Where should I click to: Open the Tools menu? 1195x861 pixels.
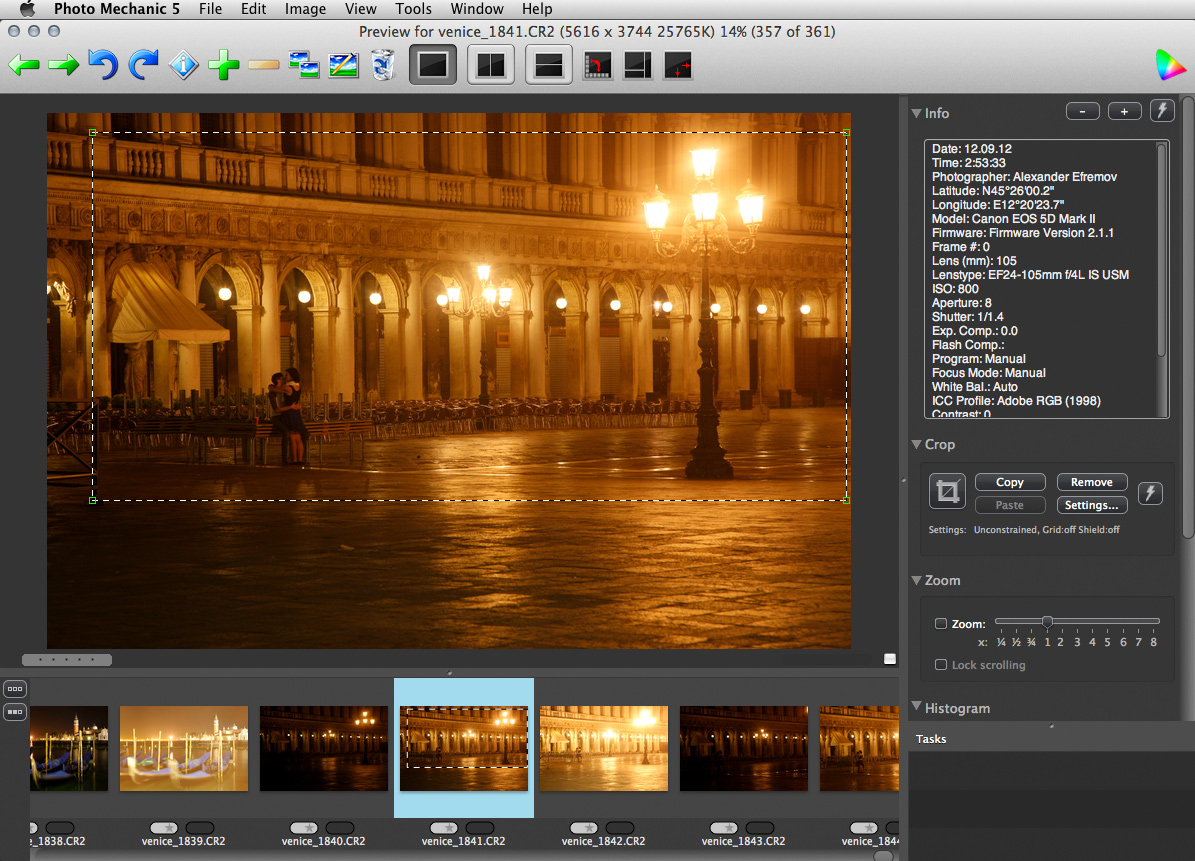pyautogui.click(x=413, y=9)
